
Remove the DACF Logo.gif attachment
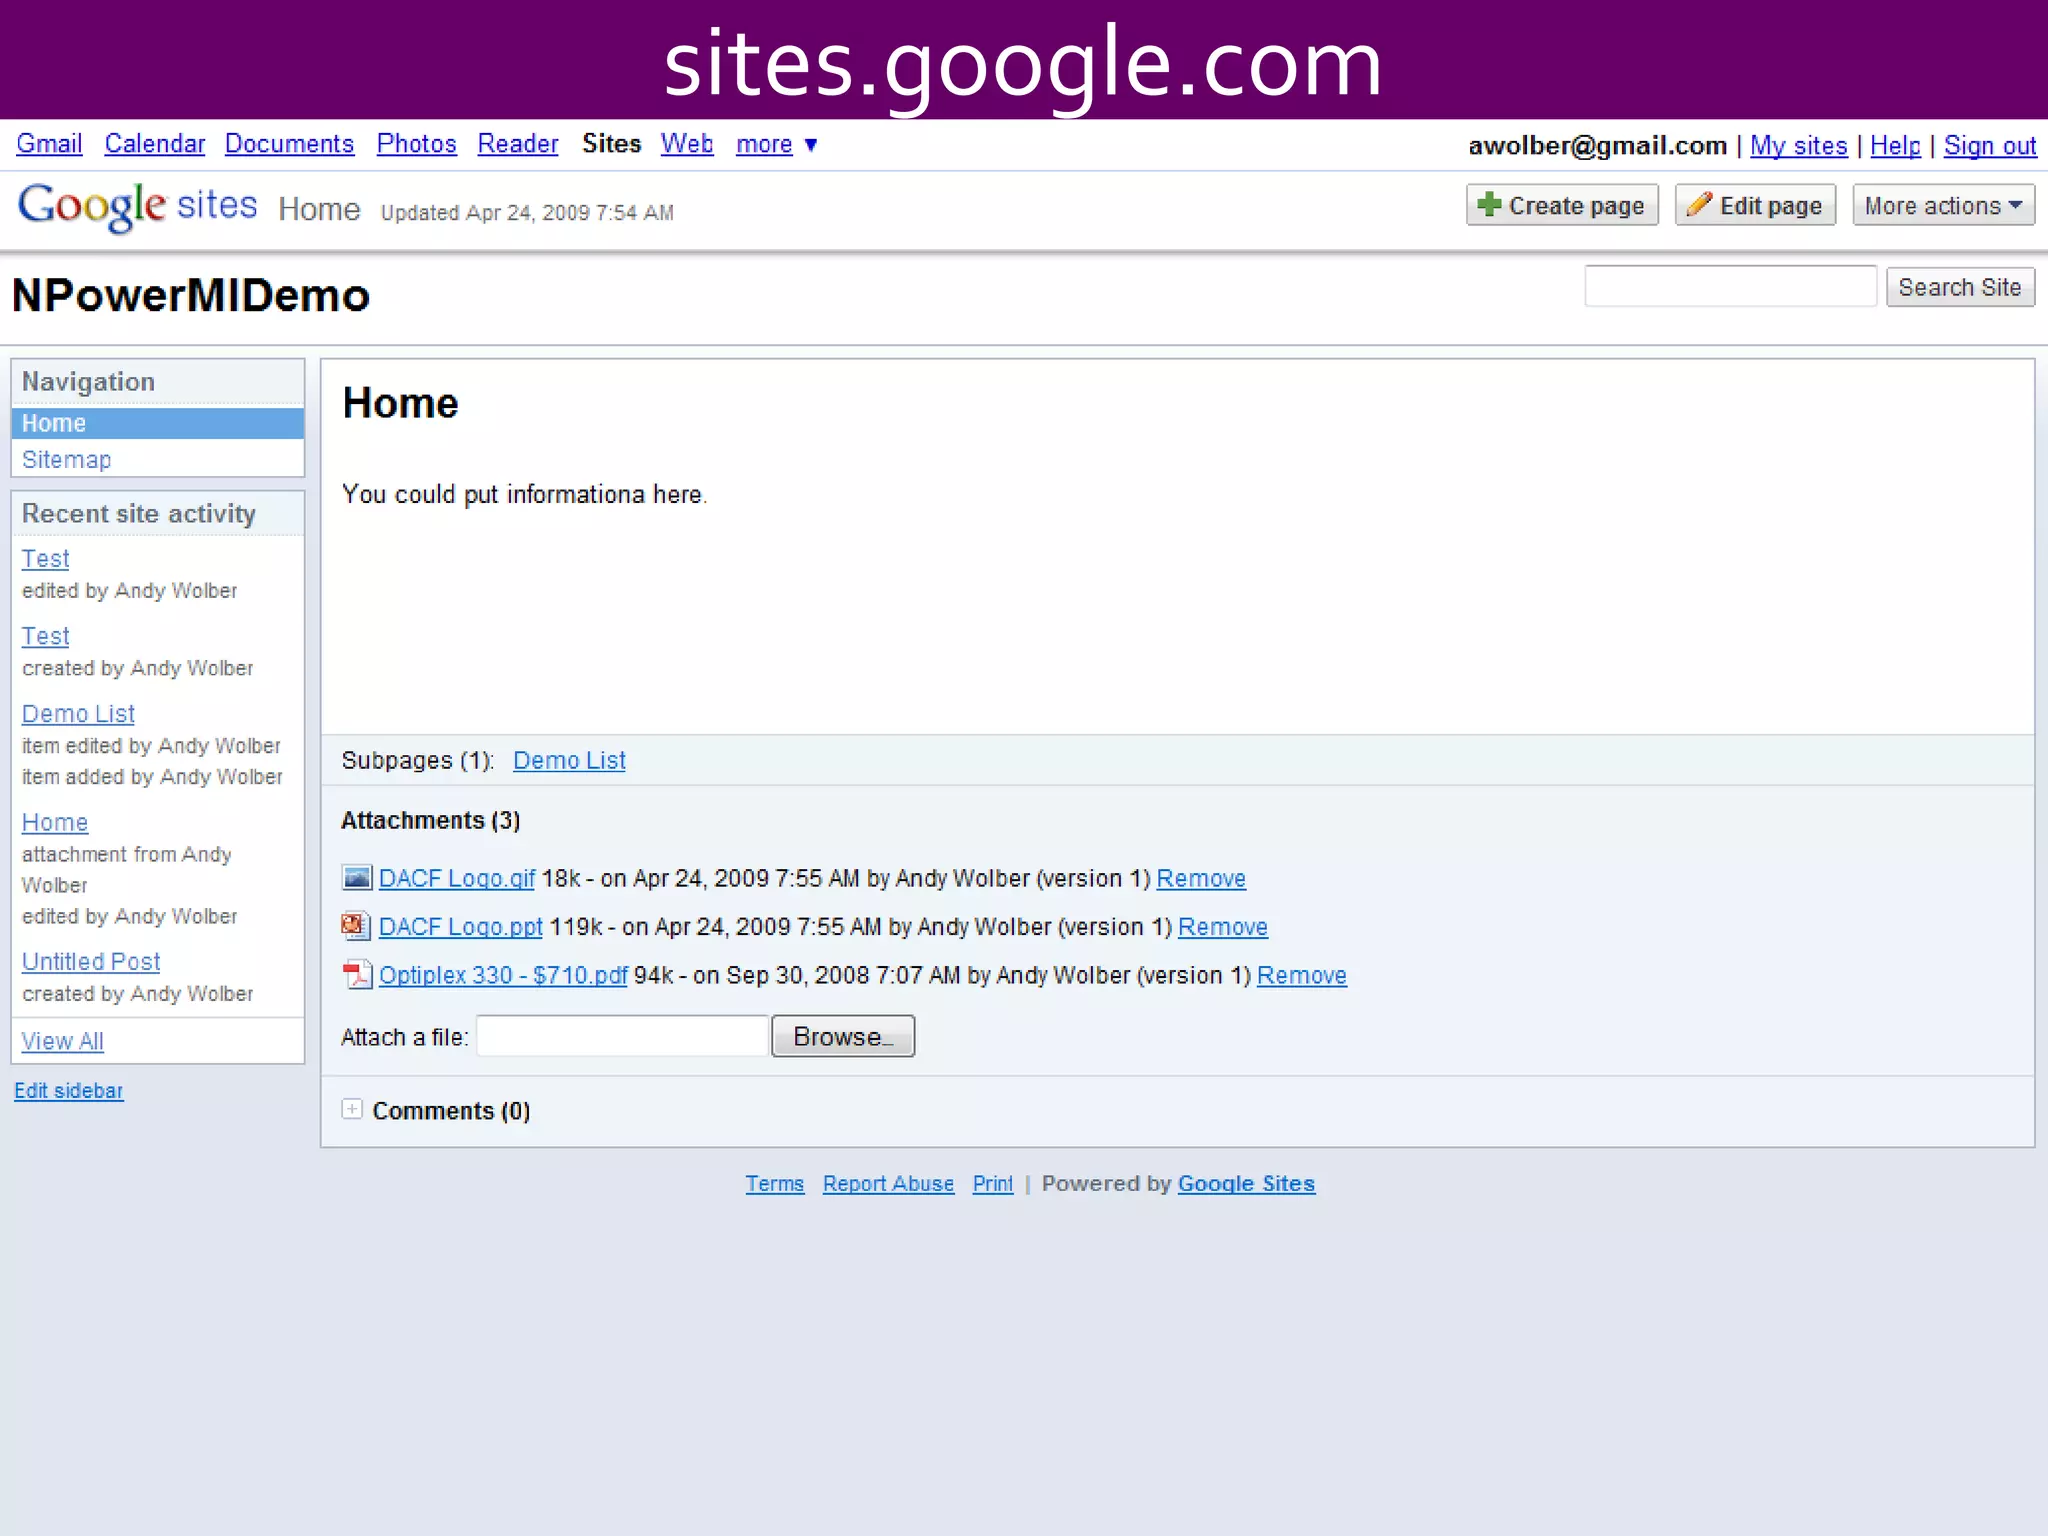click(x=1200, y=878)
